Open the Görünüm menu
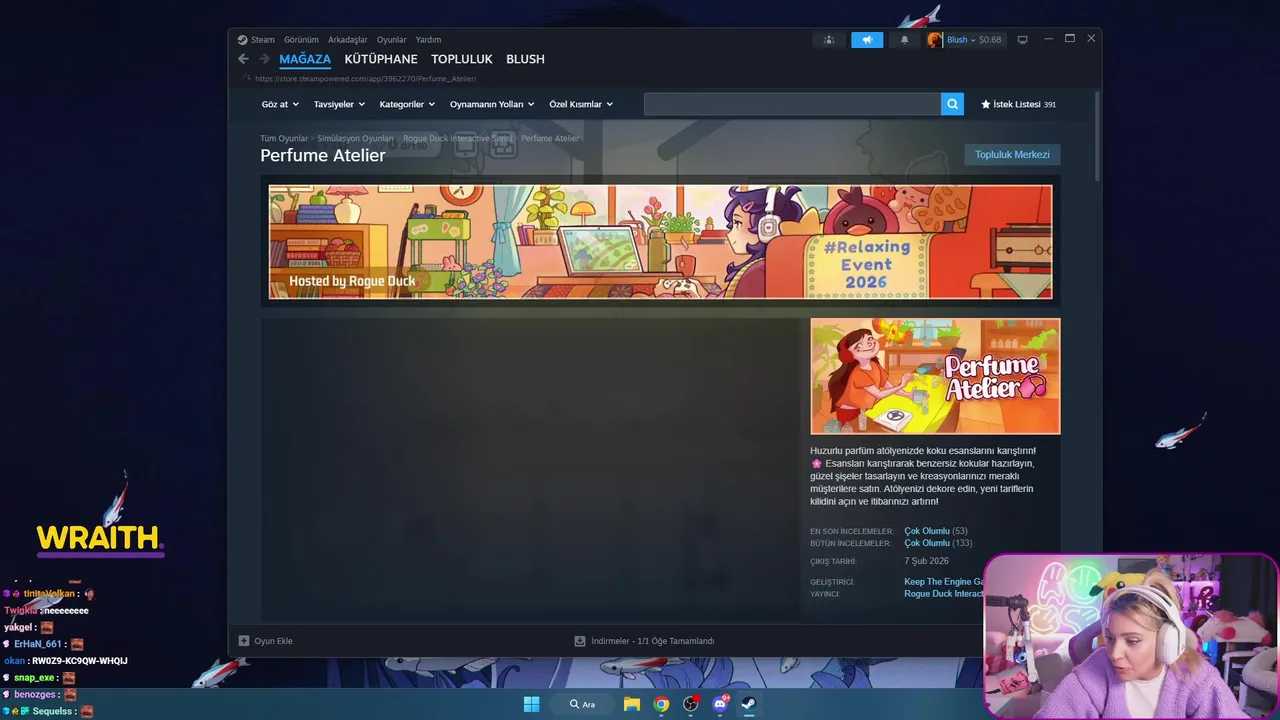The width and height of the screenshot is (1280, 720). pyautogui.click(x=301, y=40)
